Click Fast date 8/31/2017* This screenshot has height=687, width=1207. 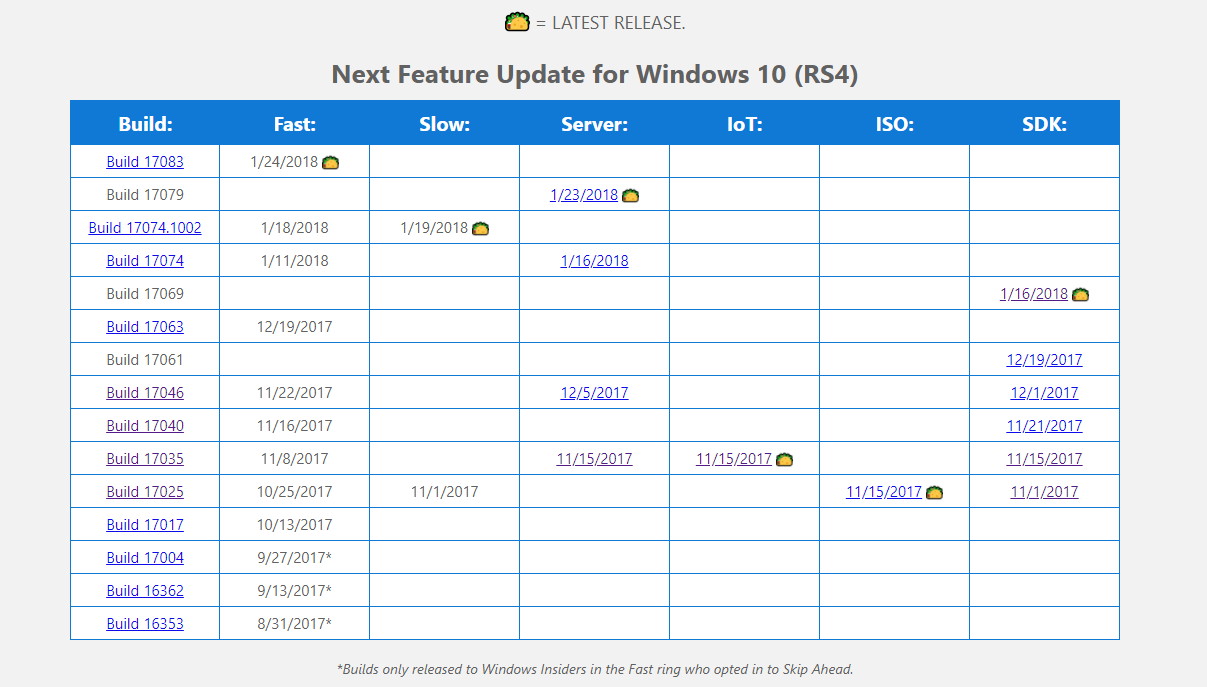coord(295,624)
